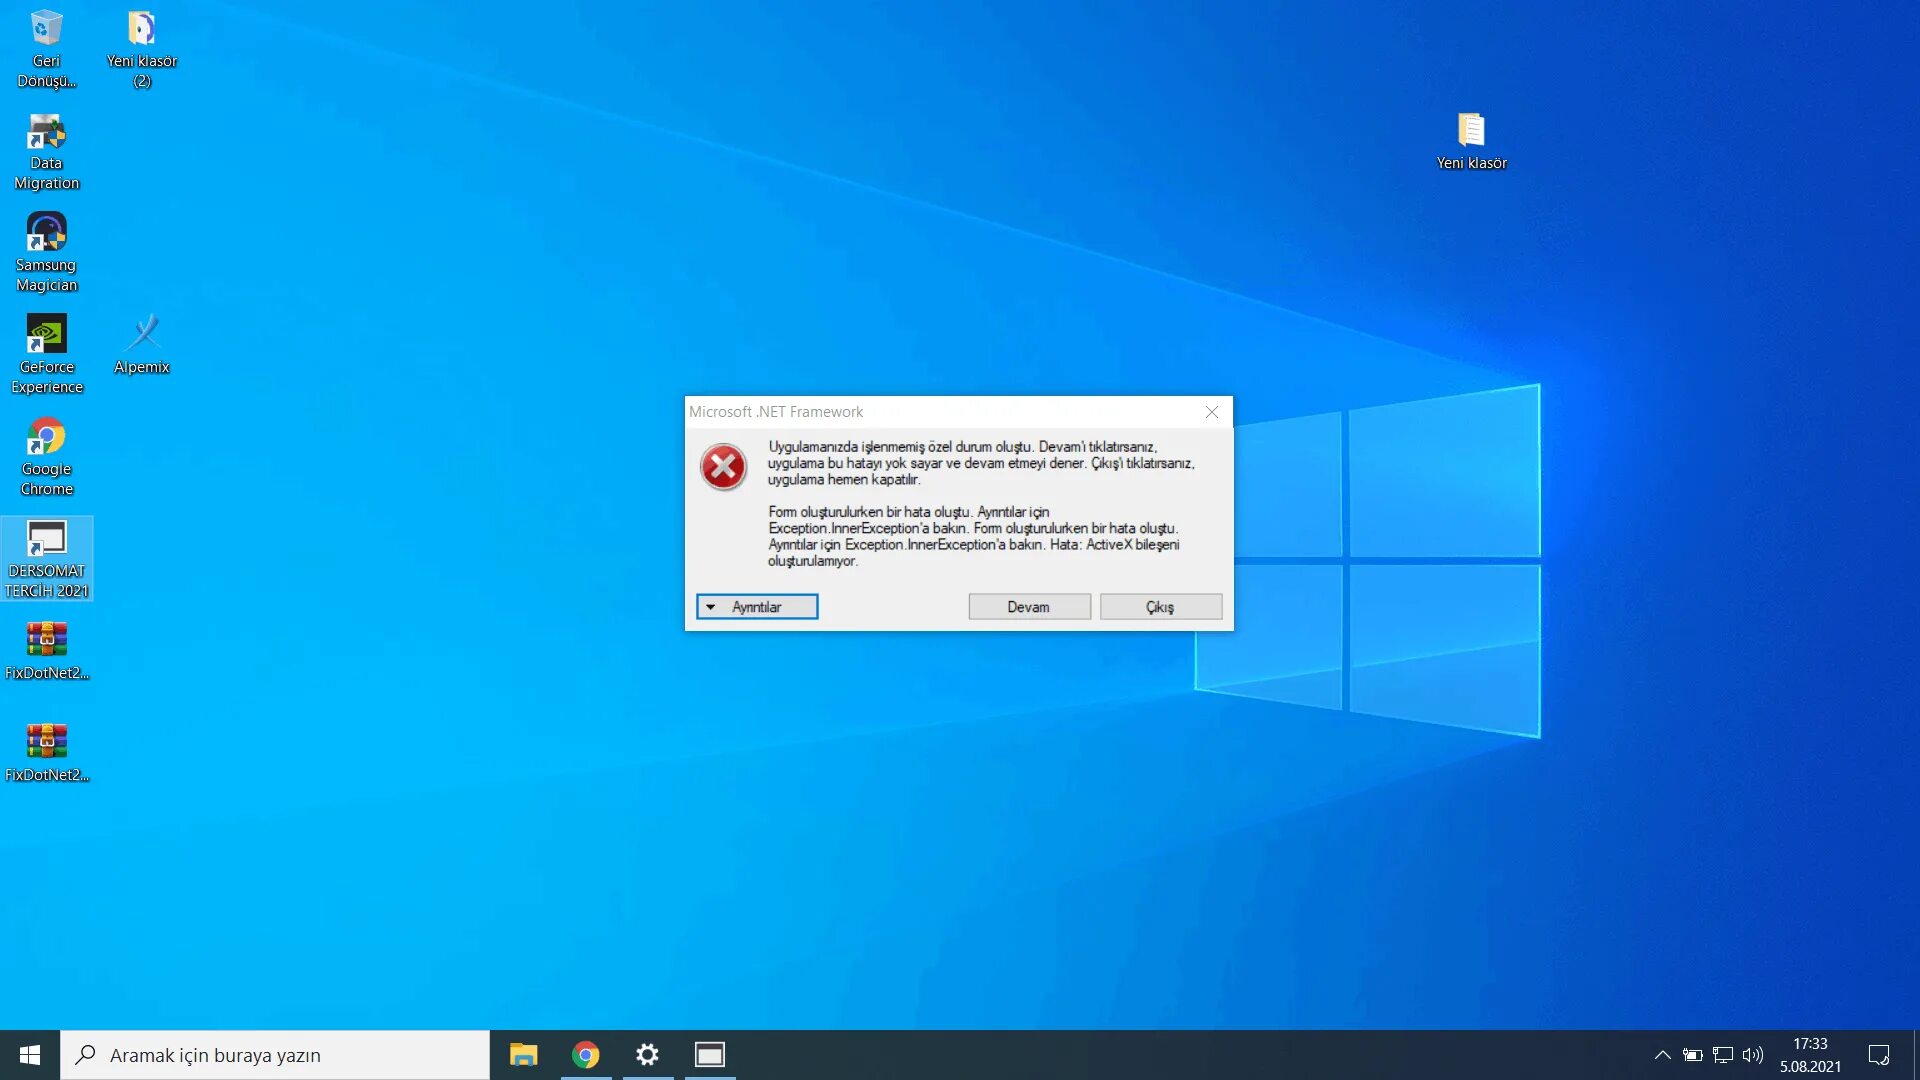Open the volume control in tray
This screenshot has width=1920, height=1080.
(x=1752, y=1055)
